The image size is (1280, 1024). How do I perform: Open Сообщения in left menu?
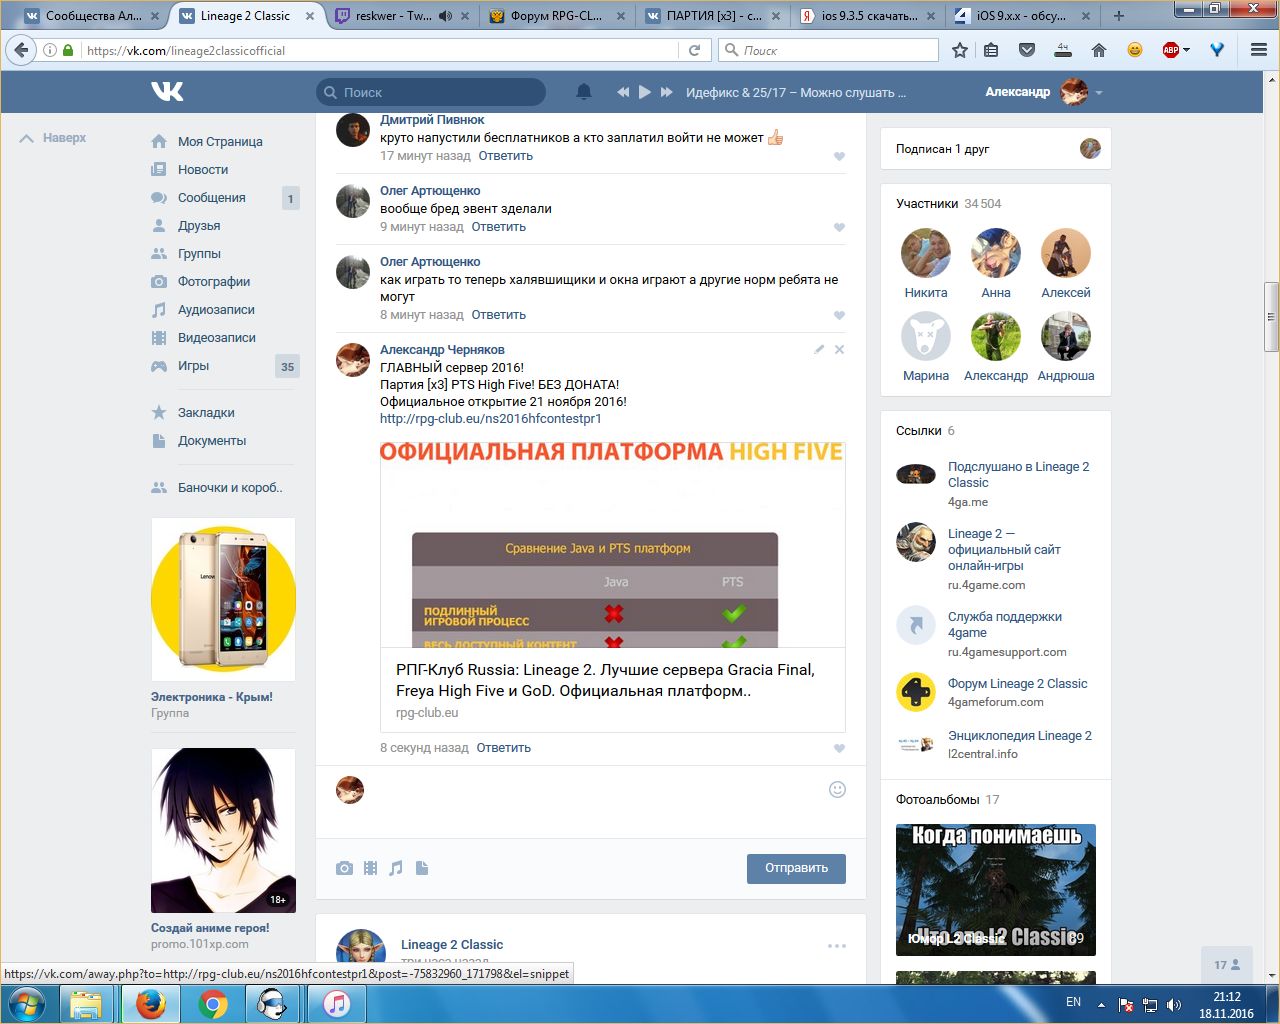tap(212, 197)
